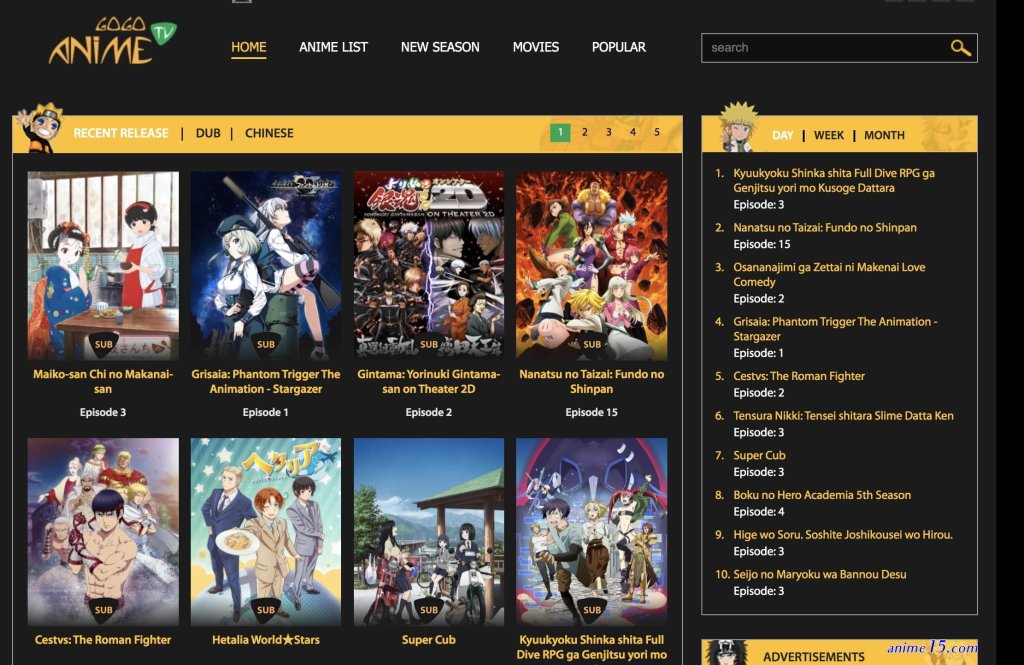This screenshot has width=1024, height=665.
Task: Open the MOVIES section
Action: point(536,47)
